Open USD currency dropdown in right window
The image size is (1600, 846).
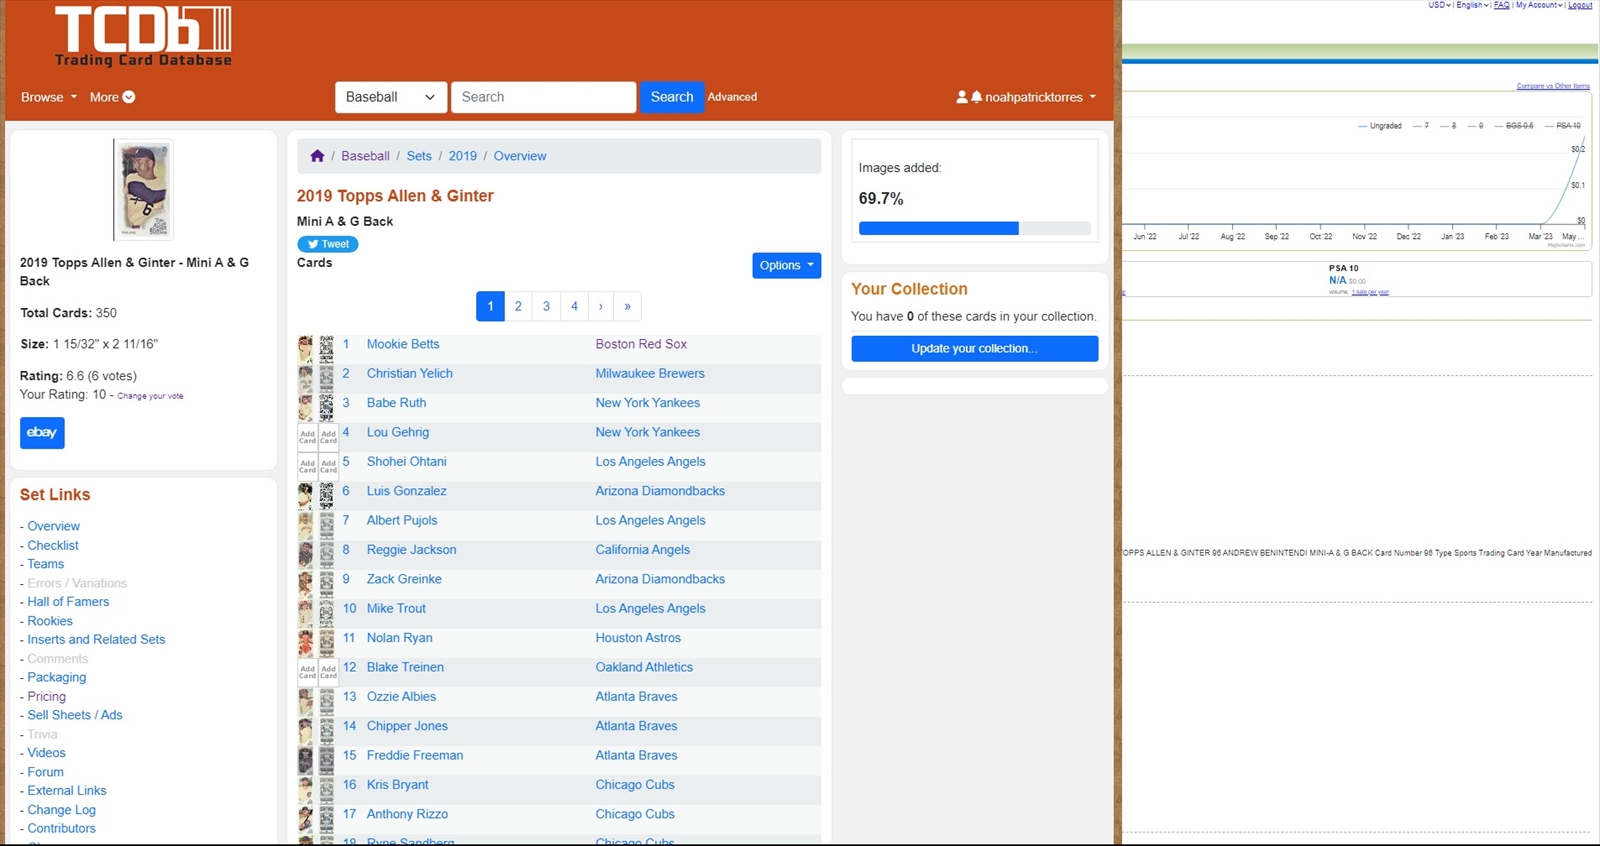[x=1440, y=5]
